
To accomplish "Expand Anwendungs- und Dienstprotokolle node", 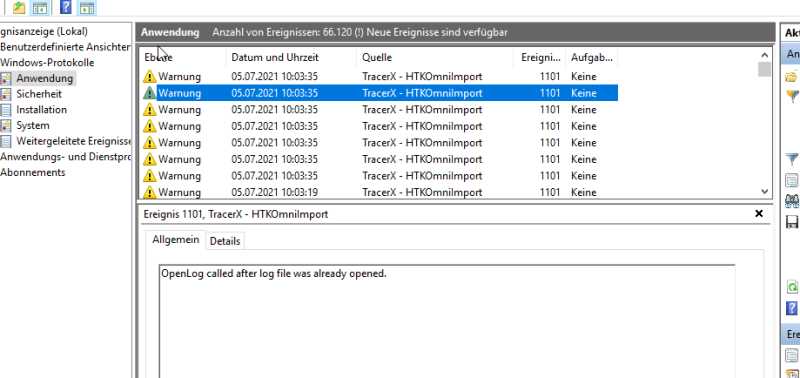I will click(65, 157).
